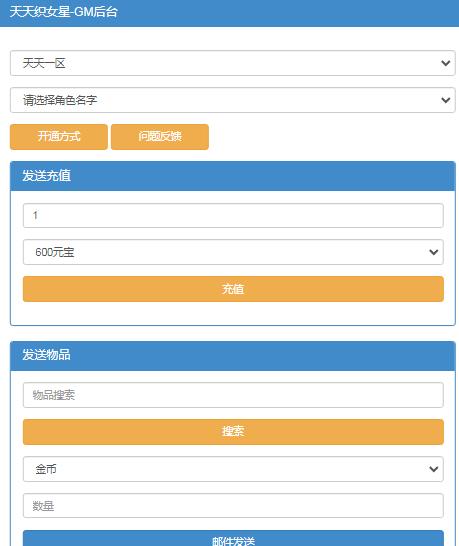The image size is (459, 546).
Task: Click the chevron arrow on 天天一区 selector
Action: pyautogui.click(x=445, y=63)
